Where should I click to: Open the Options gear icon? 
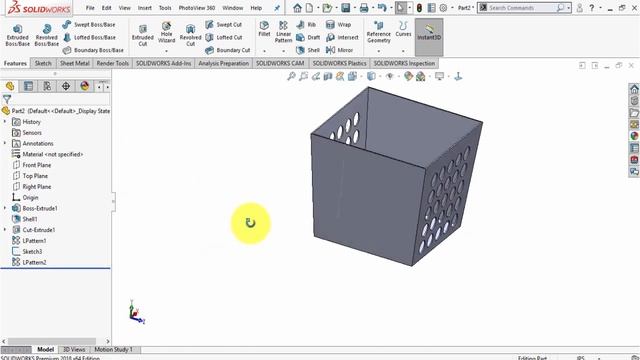[443, 8]
